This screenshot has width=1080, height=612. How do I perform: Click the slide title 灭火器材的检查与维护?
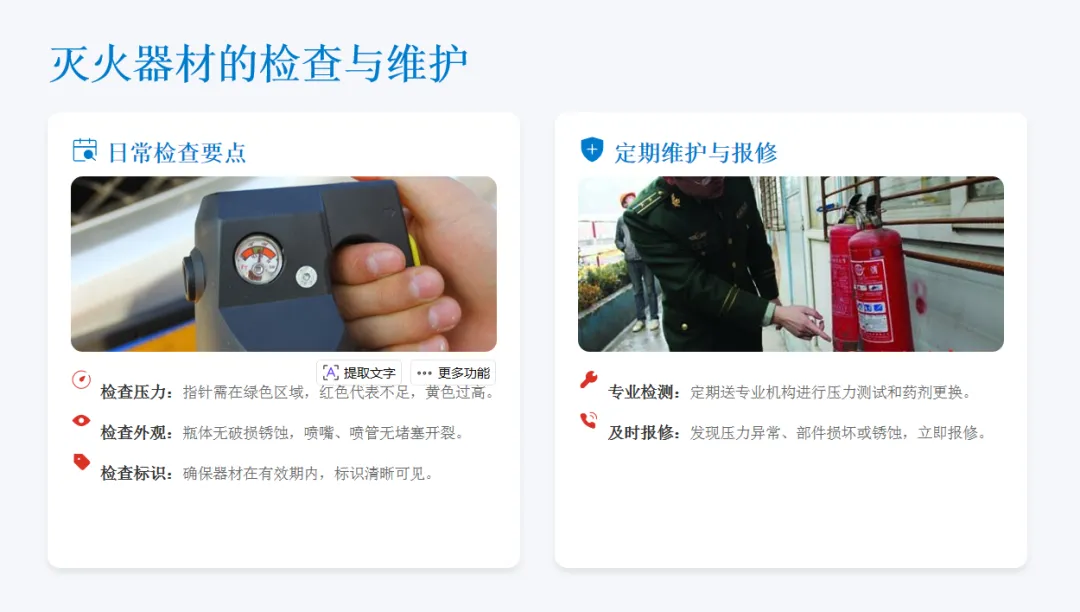pyautogui.click(x=259, y=63)
